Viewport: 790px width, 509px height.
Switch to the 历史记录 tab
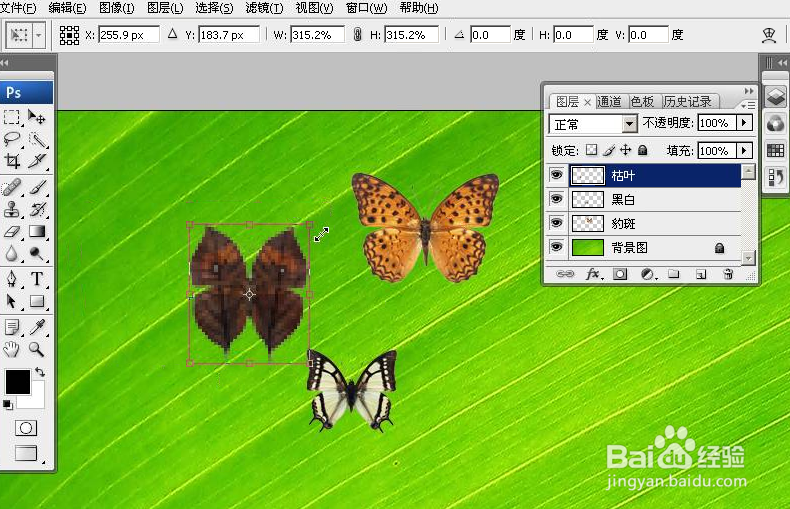coord(687,101)
